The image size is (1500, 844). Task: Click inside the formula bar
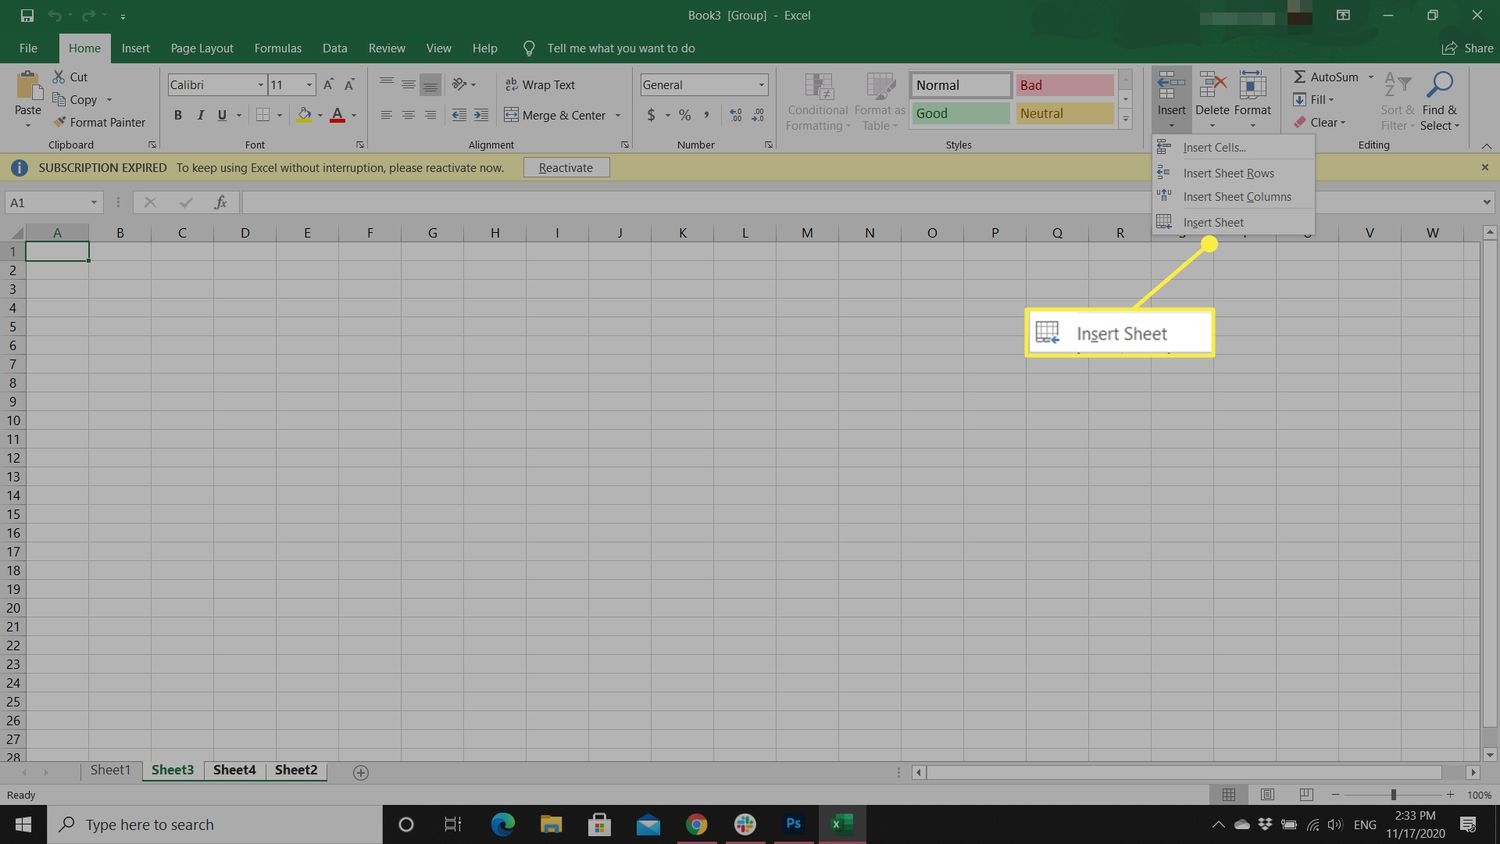click(700, 202)
